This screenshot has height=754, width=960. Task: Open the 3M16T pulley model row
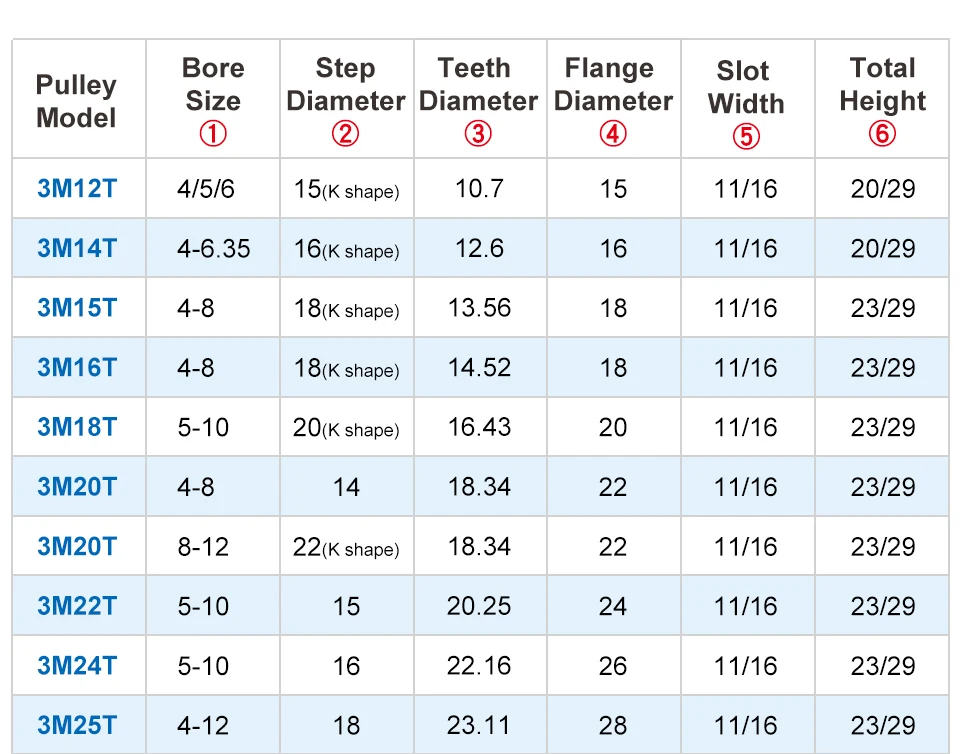coord(77,367)
